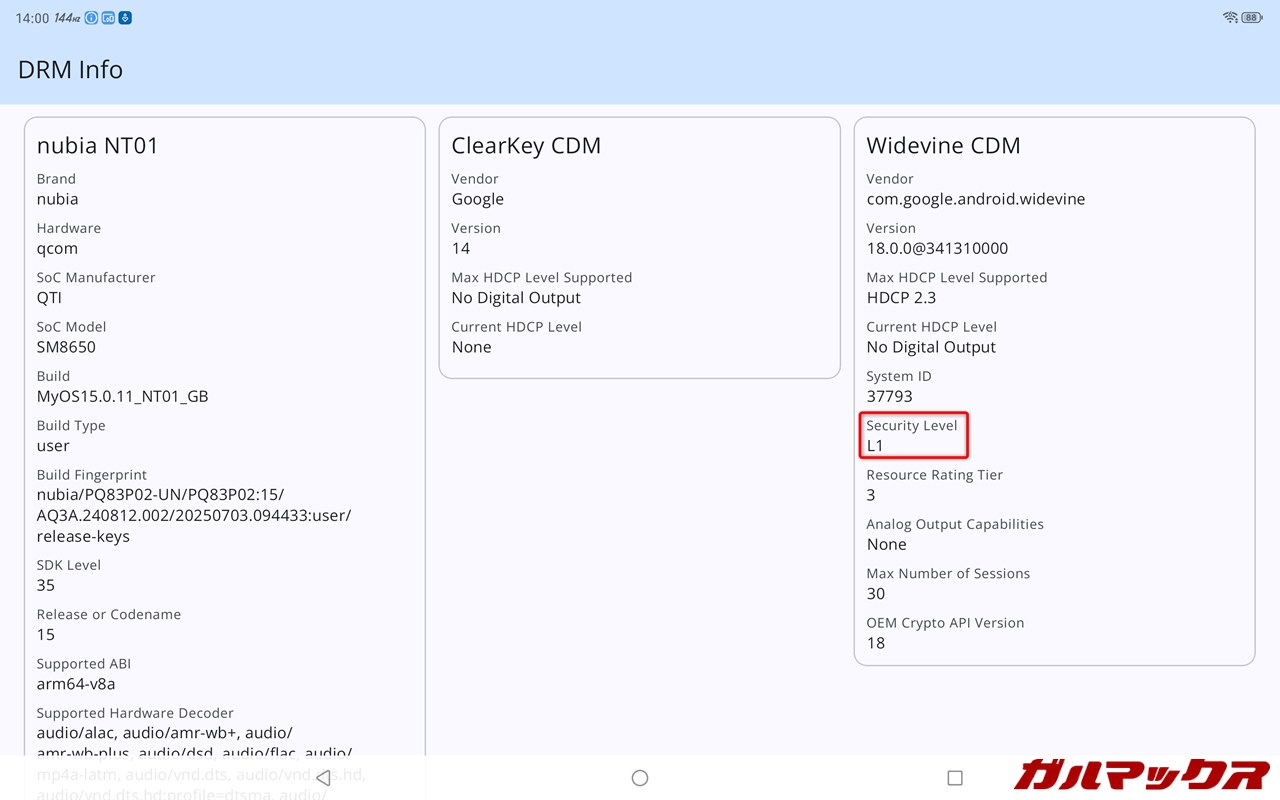Tap the Analog Output Capabilities label
The width and height of the screenshot is (1280, 800).
pyautogui.click(x=955, y=524)
